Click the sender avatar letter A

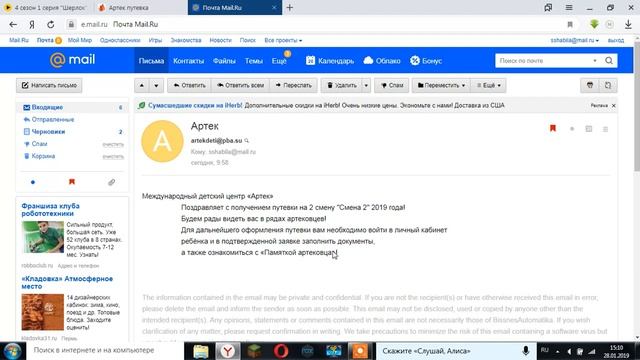point(162,141)
